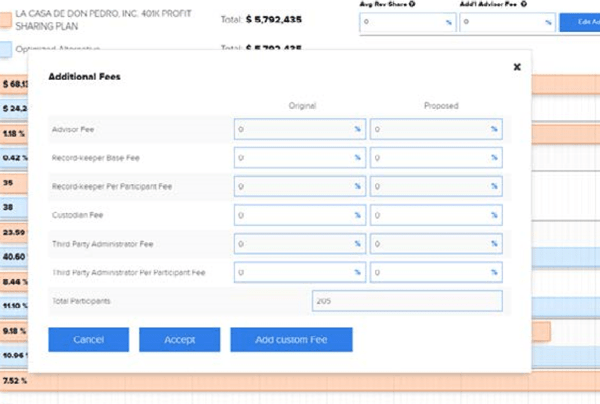Viewport: 600px width, 404px height.
Task: Close the Additional Fees dialog
Action: [517, 67]
